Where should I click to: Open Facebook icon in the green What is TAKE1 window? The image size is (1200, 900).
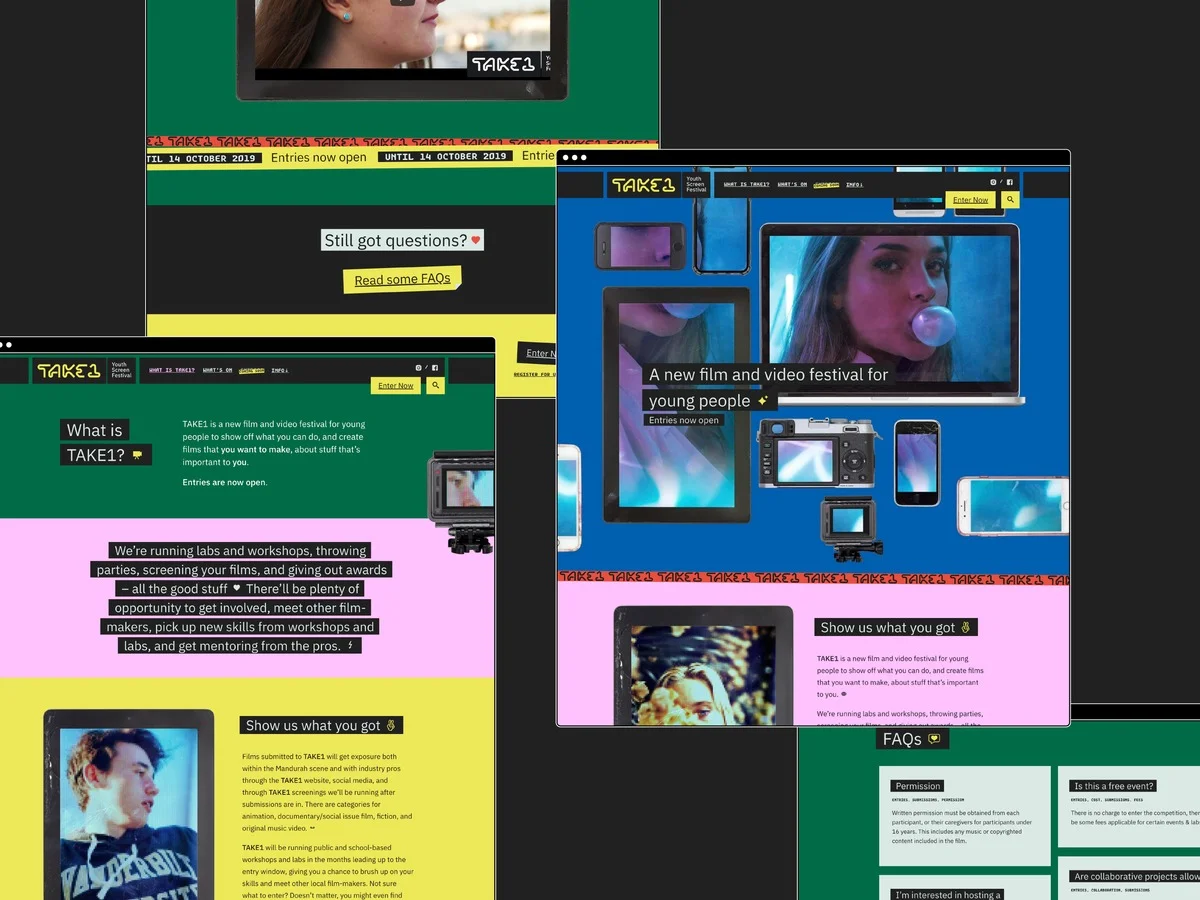point(435,368)
